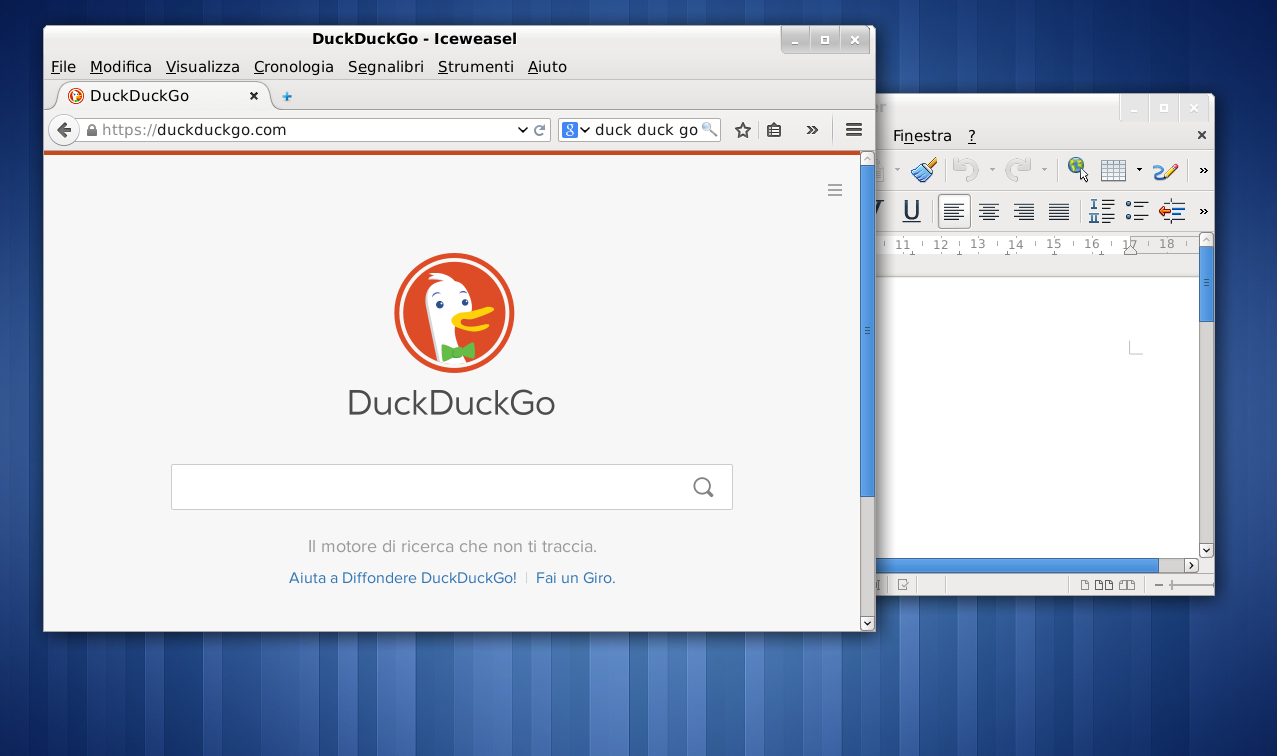The width and height of the screenshot is (1277, 756).
Task: Open the Cronologia menu
Action: 294,67
